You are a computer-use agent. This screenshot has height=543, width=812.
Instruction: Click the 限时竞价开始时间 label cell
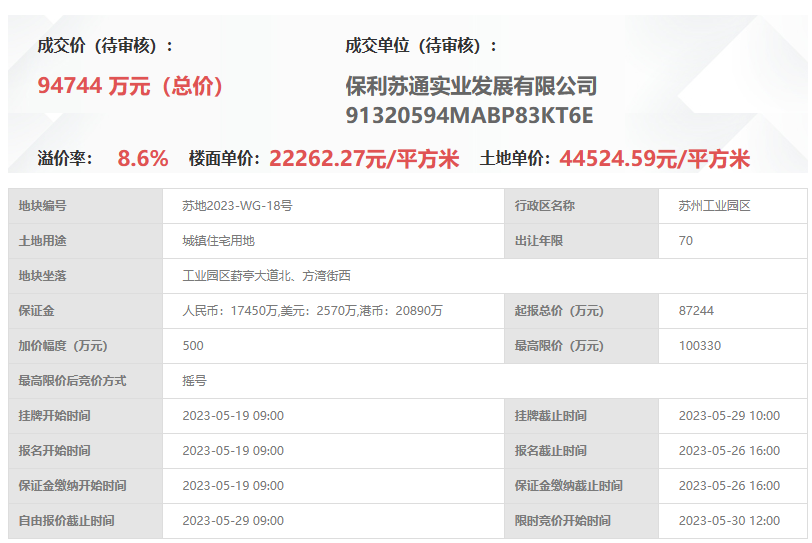pos(582,521)
